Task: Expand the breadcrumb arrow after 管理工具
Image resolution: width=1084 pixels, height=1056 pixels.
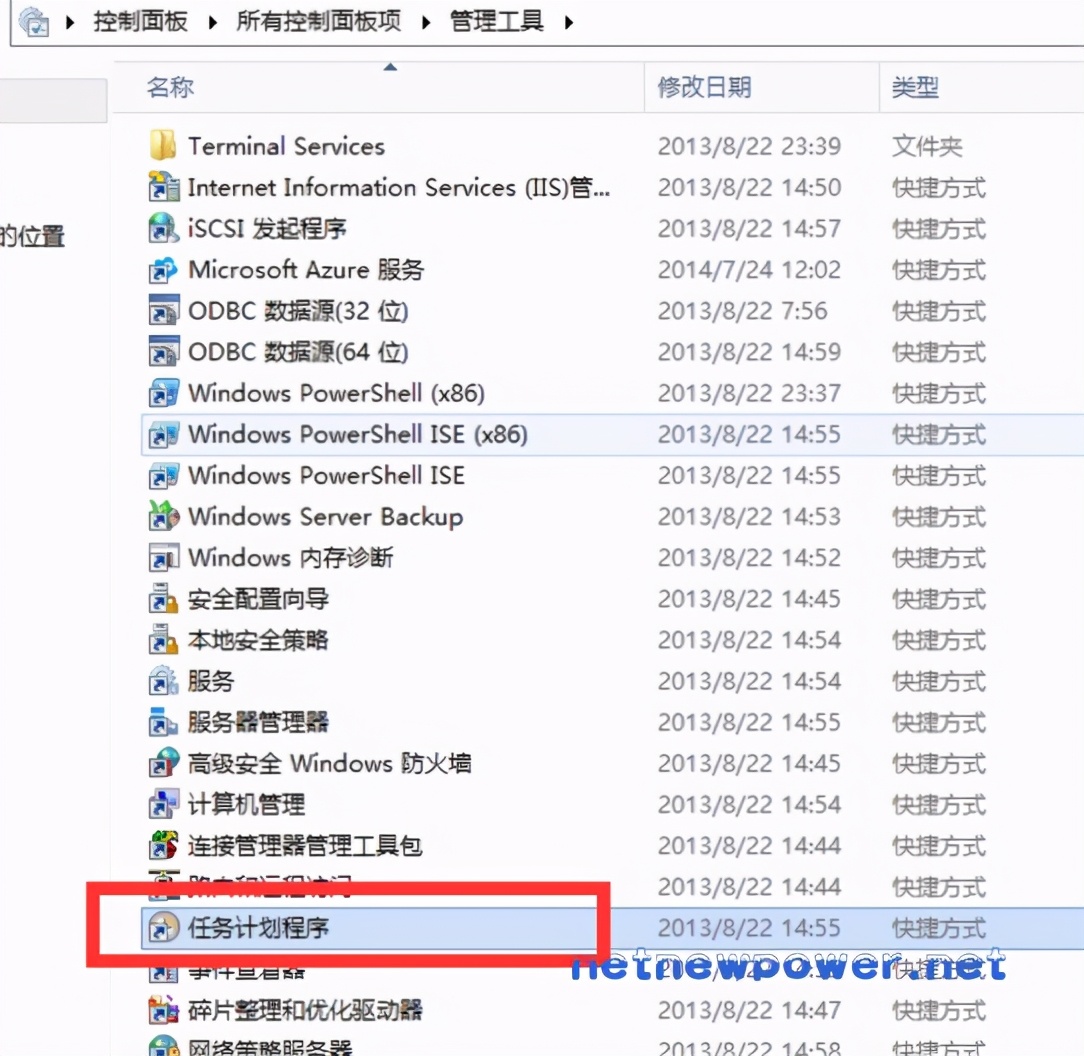Action: click(x=567, y=21)
